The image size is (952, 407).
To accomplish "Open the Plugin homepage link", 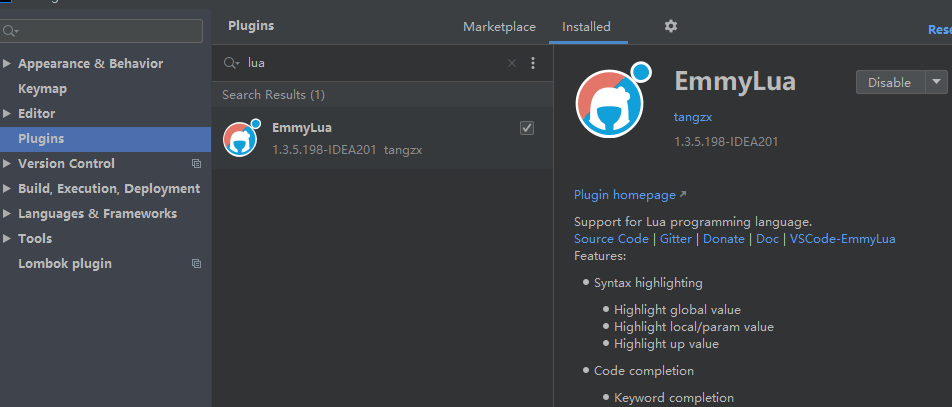I will tap(625, 195).
